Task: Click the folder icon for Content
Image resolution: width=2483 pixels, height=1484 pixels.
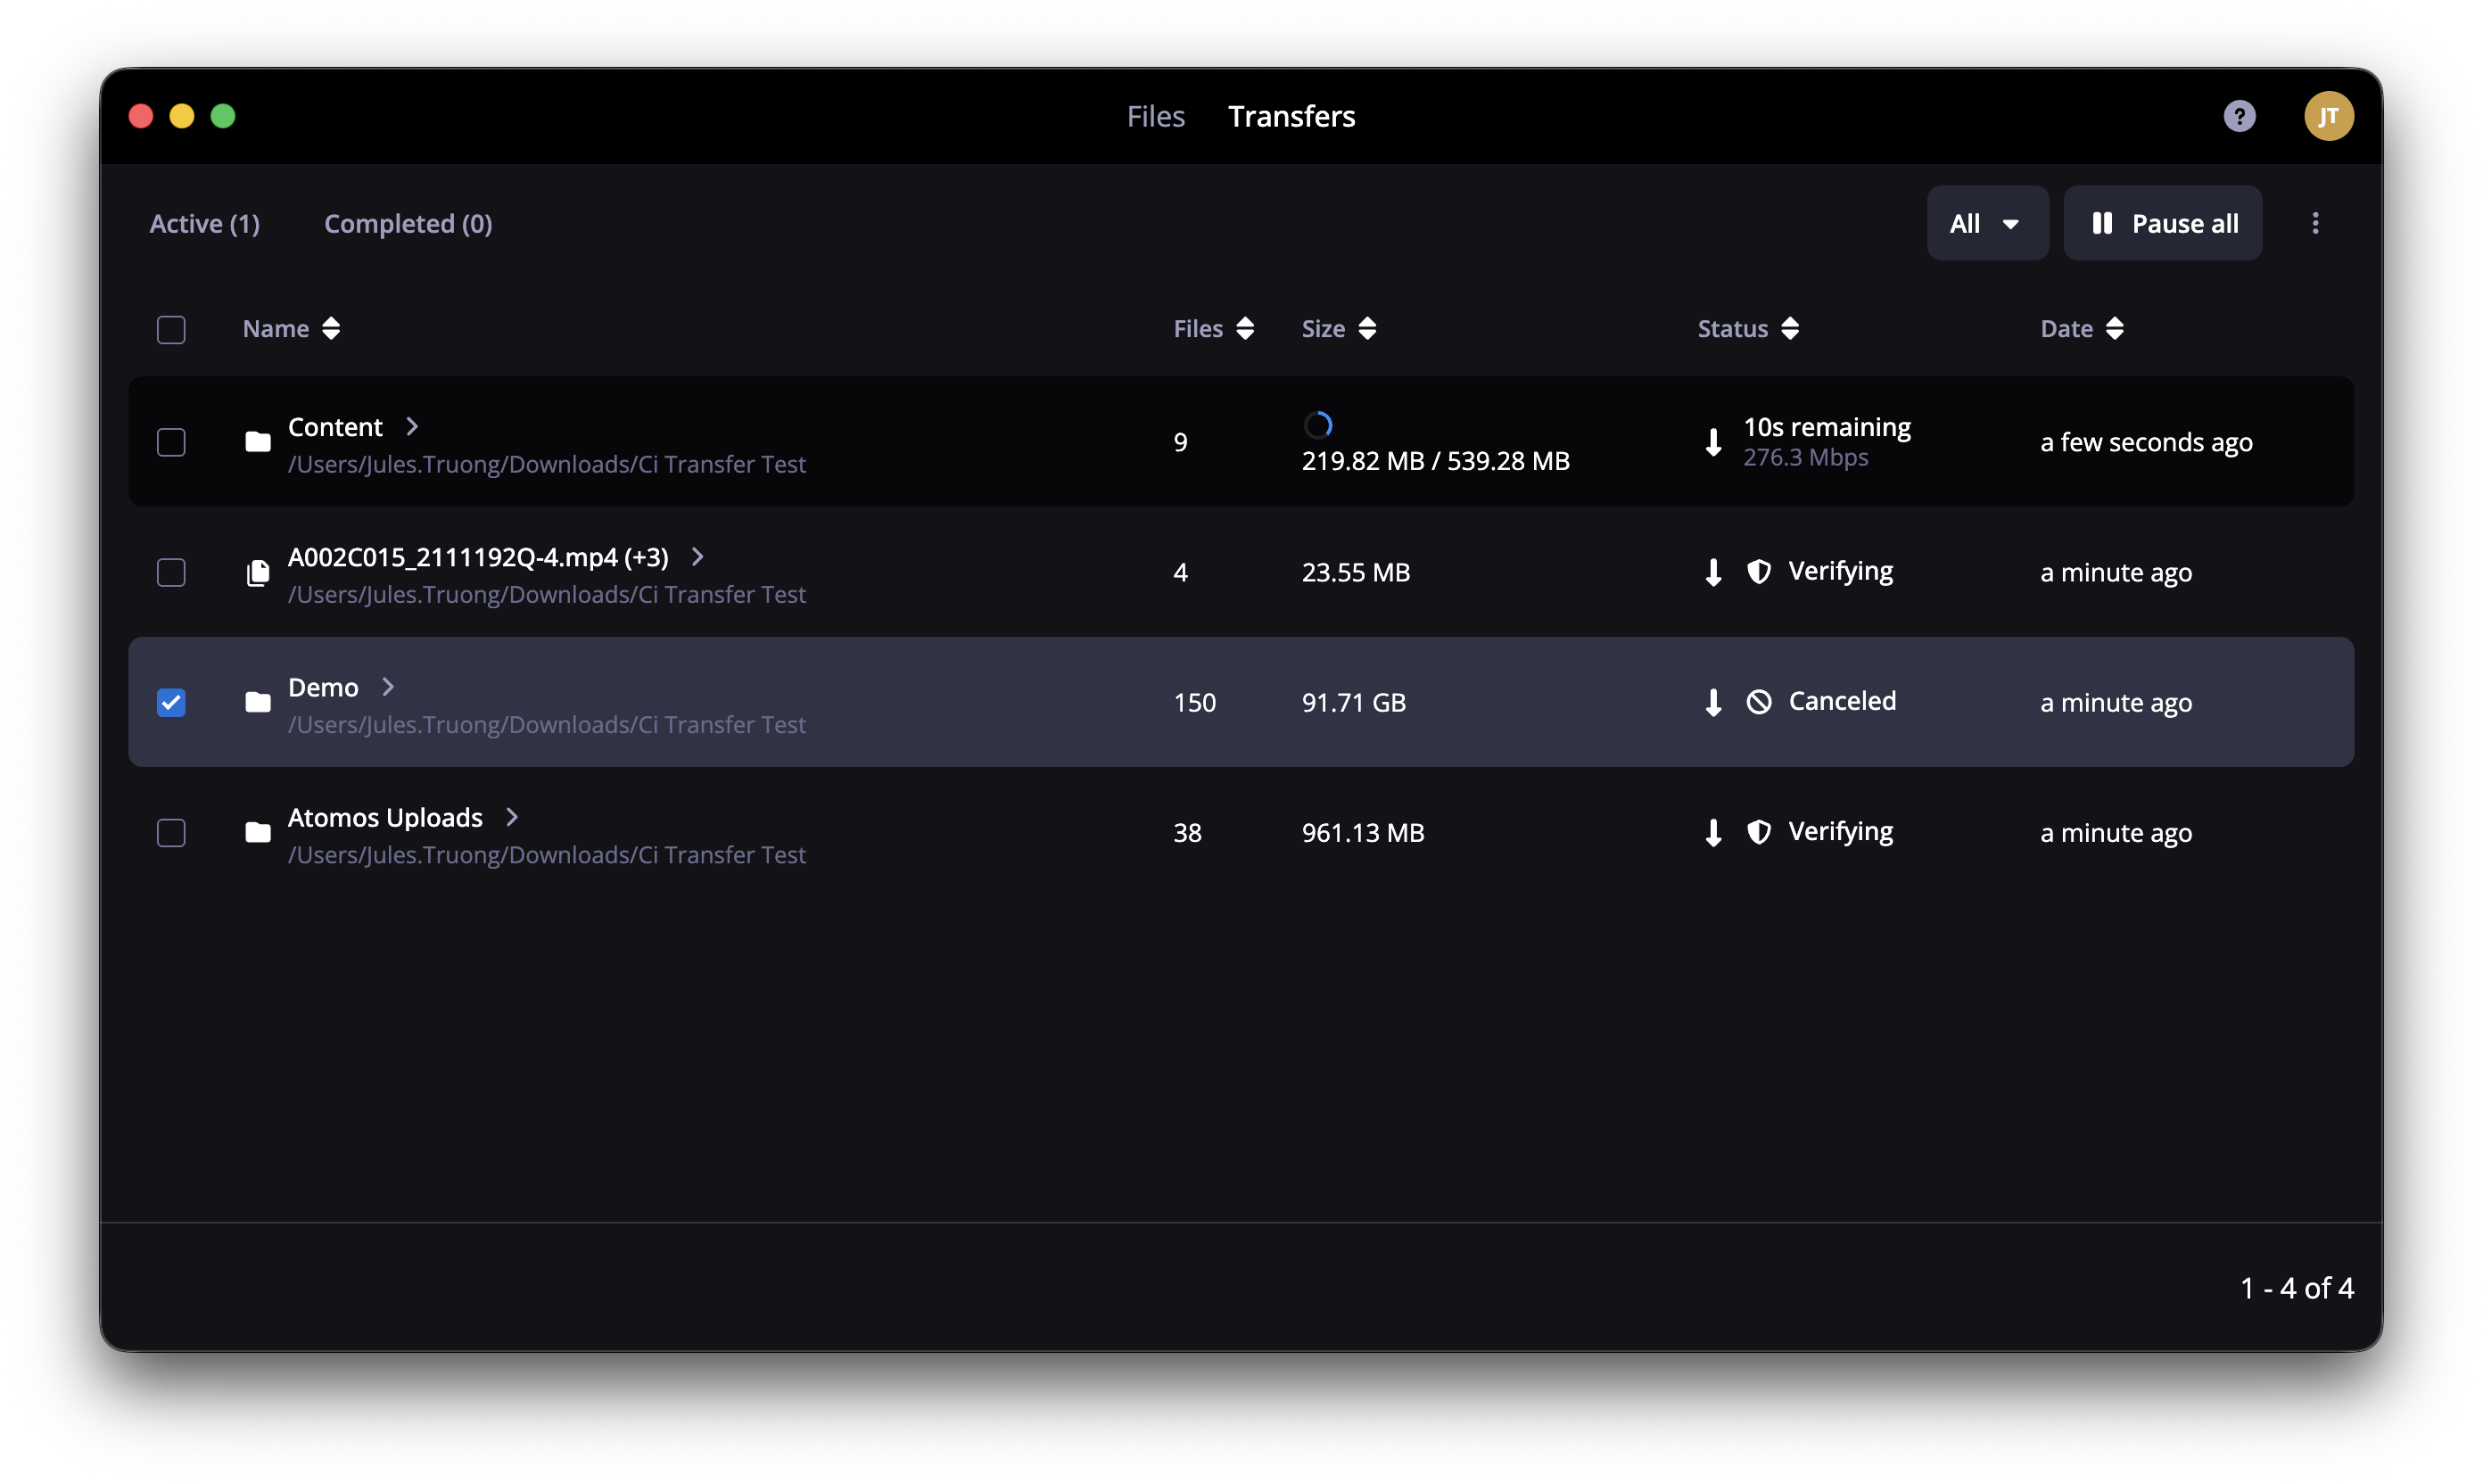Action: point(258,442)
